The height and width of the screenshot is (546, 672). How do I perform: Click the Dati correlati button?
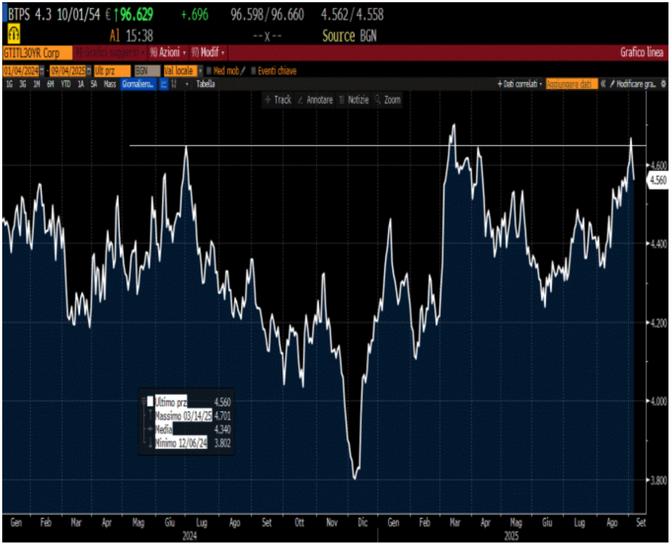[x=520, y=85]
